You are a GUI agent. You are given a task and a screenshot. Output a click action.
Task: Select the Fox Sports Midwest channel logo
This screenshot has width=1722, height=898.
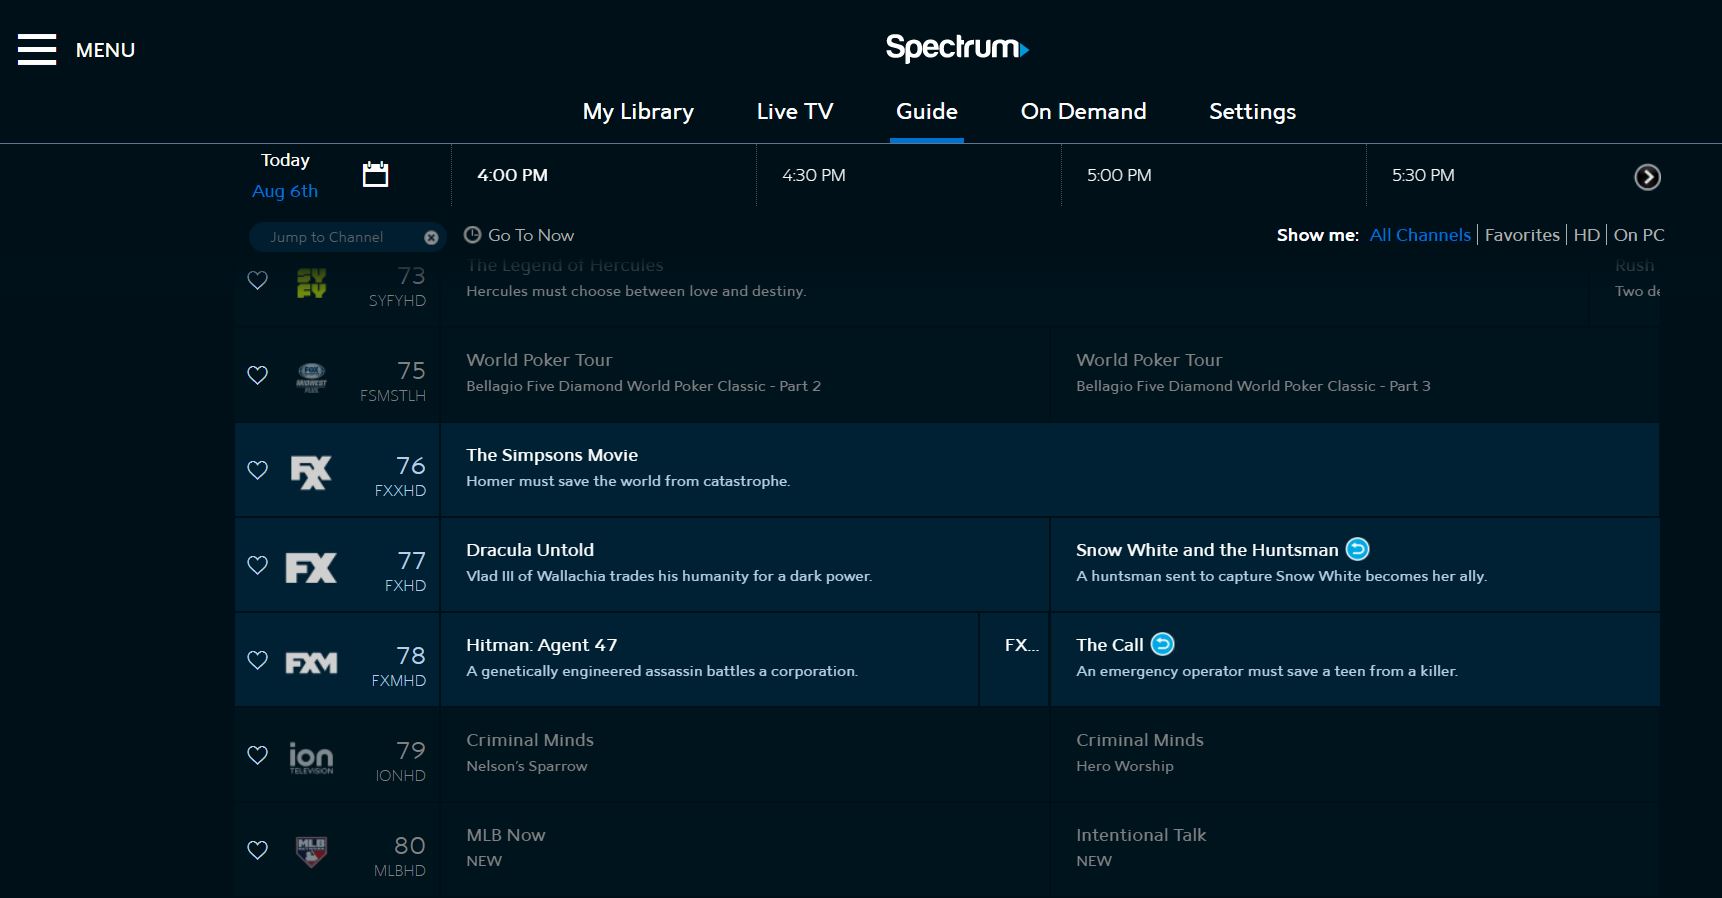(311, 377)
